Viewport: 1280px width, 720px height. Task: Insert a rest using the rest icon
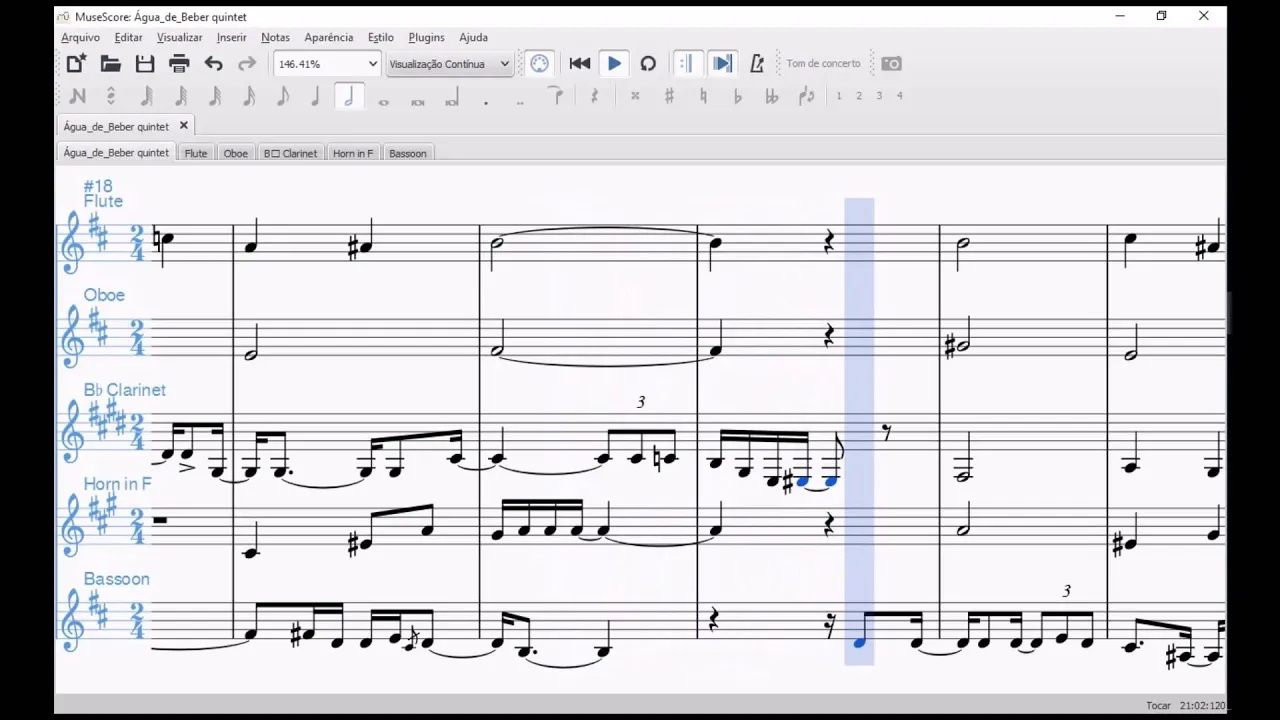click(594, 96)
